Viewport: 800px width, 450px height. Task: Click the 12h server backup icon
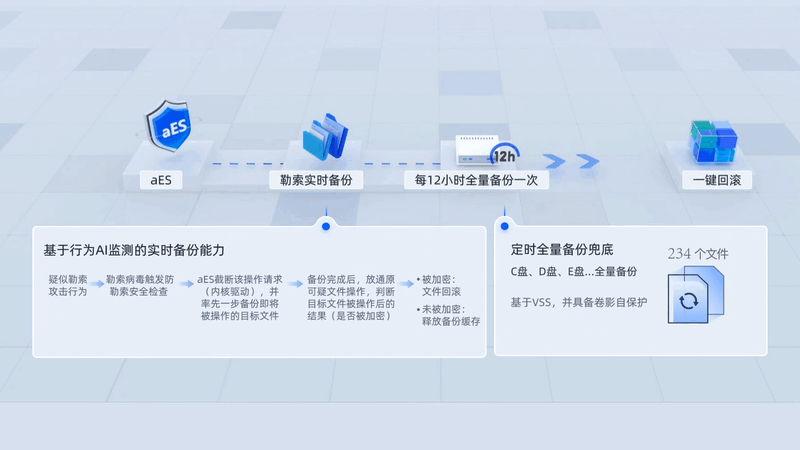[487, 150]
